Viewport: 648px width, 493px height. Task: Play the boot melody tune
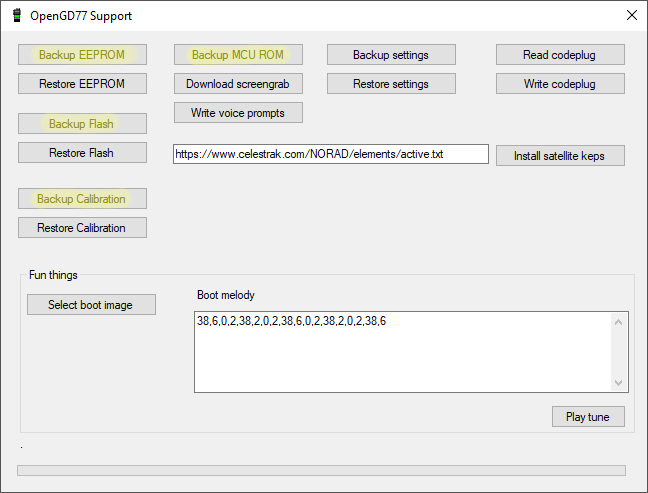pos(588,417)
